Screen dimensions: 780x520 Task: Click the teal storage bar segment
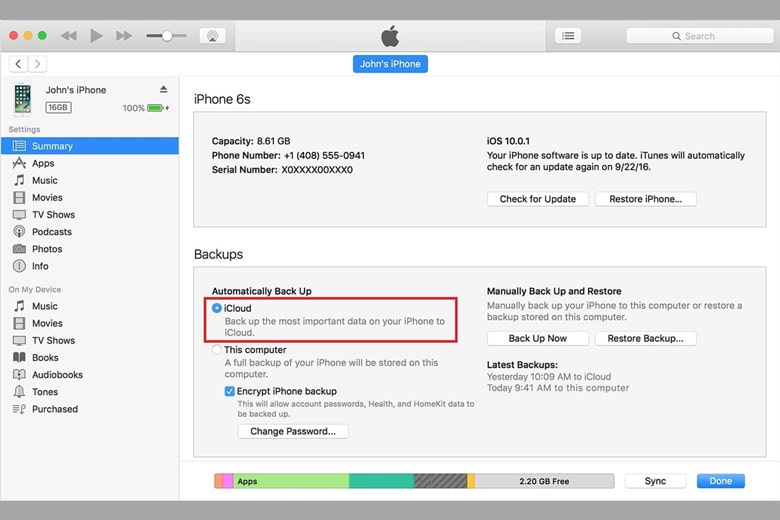pos(382,481)
